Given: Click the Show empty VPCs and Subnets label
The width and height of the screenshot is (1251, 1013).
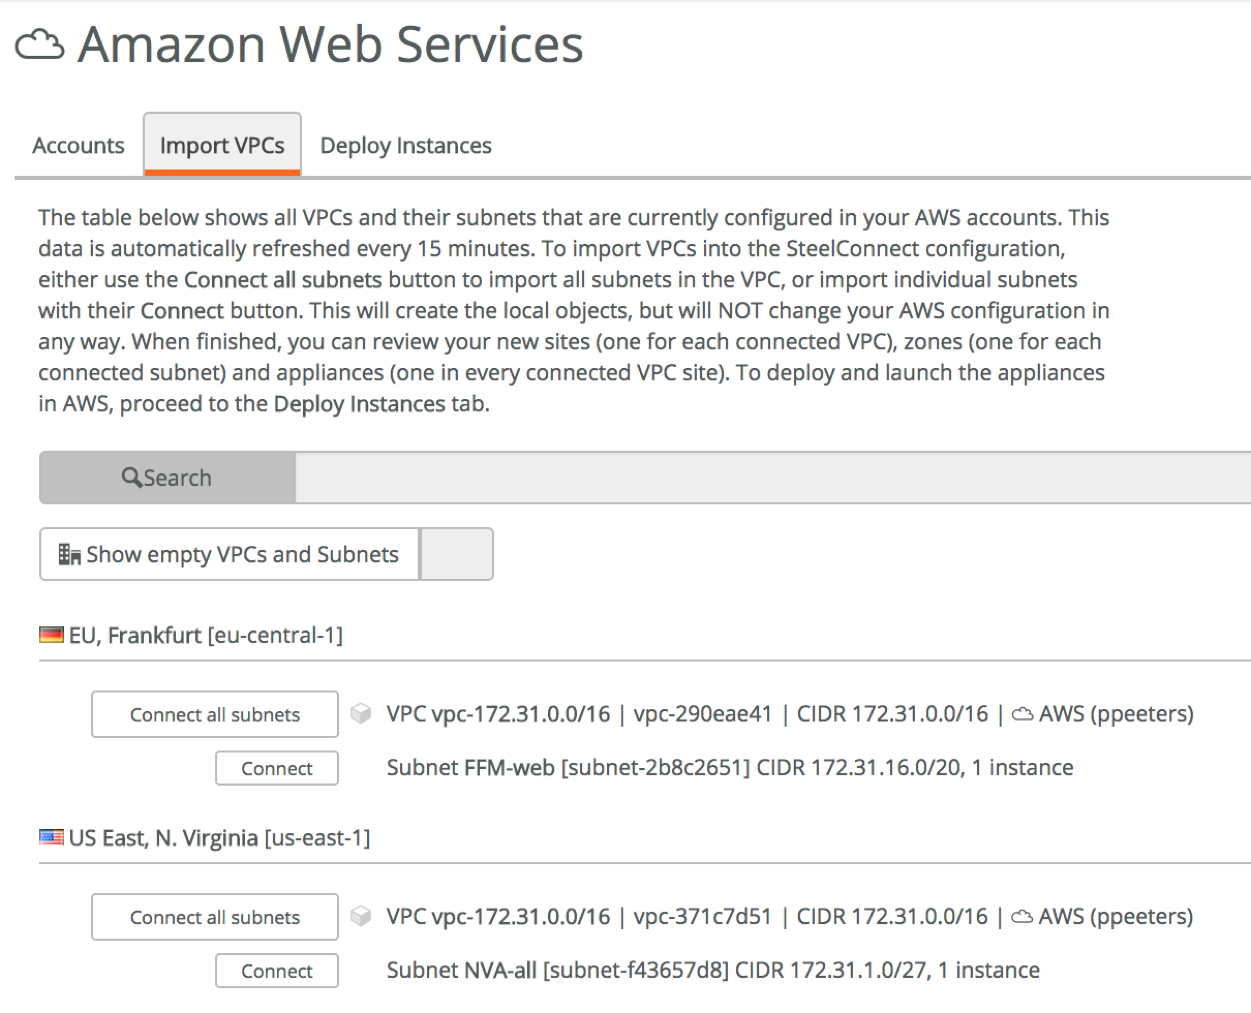Looking at the screenshot, I should 242,555.
